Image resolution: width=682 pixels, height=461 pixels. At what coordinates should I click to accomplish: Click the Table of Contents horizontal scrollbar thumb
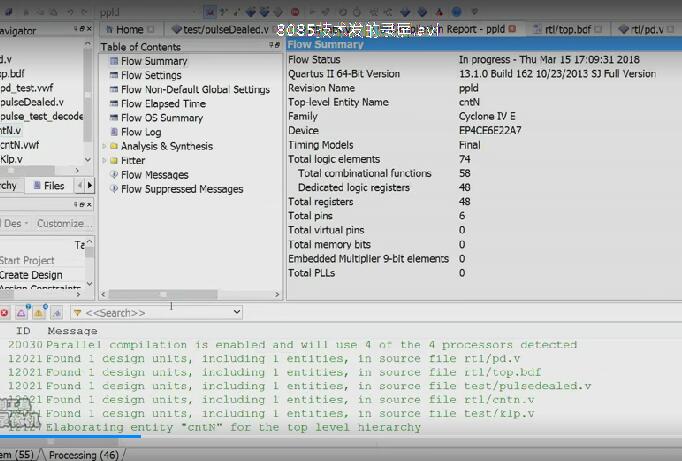point(163,294)
